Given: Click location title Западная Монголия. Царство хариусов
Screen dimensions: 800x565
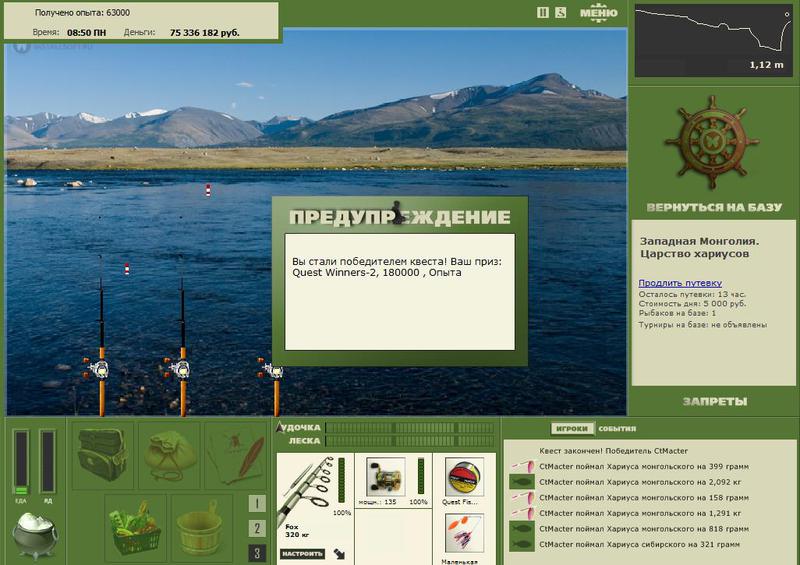Looking at the screenshot, I should coord(699,248).
